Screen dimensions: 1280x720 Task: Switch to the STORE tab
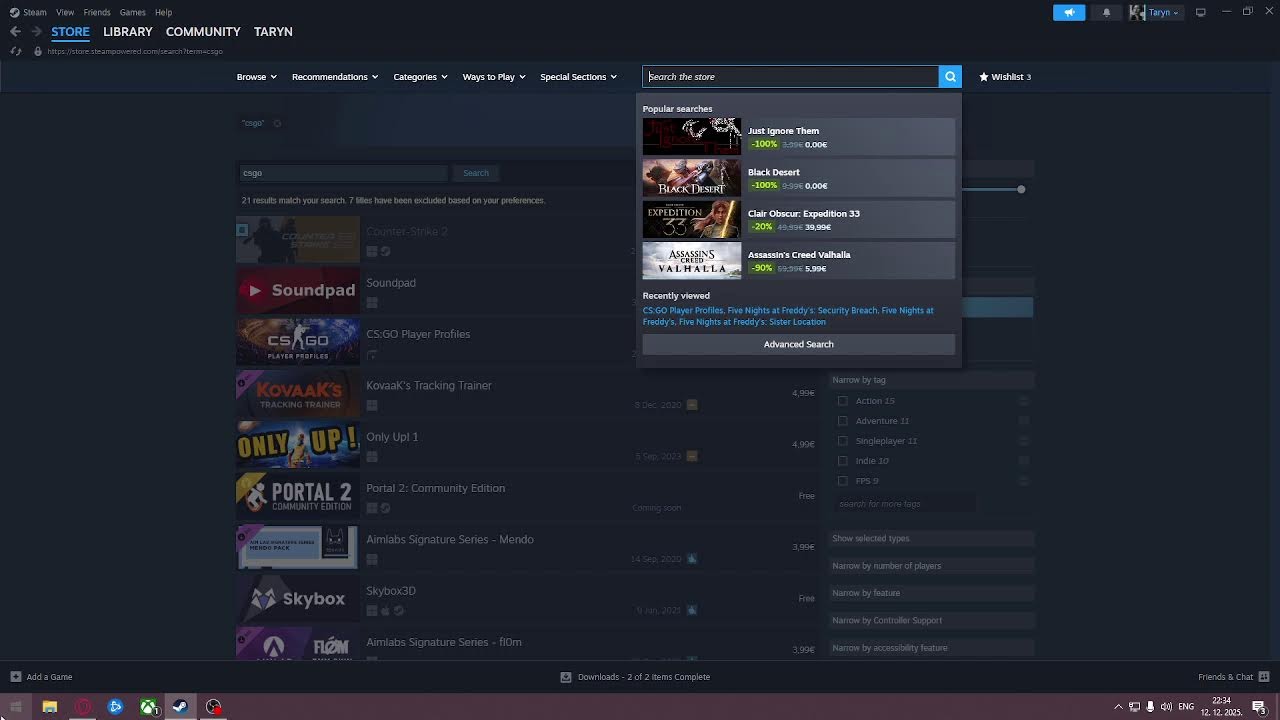point(70,32)
